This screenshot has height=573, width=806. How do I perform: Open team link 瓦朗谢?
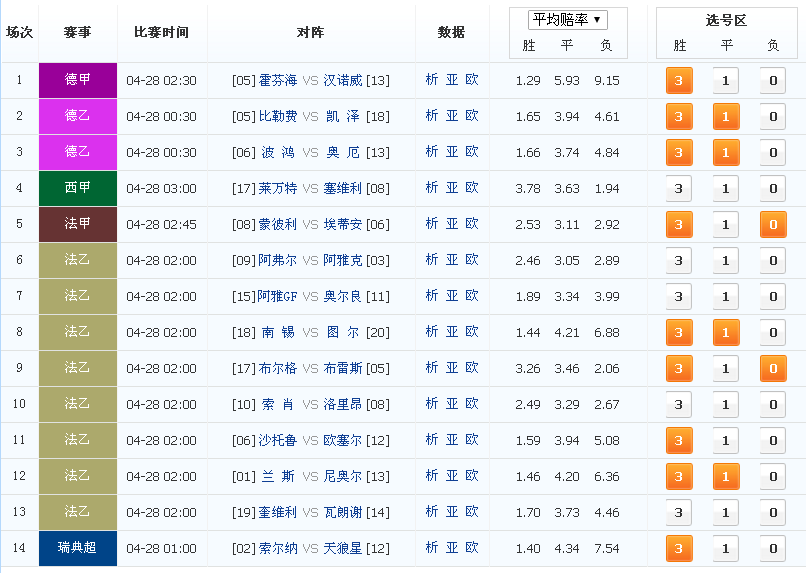[343, 512]
